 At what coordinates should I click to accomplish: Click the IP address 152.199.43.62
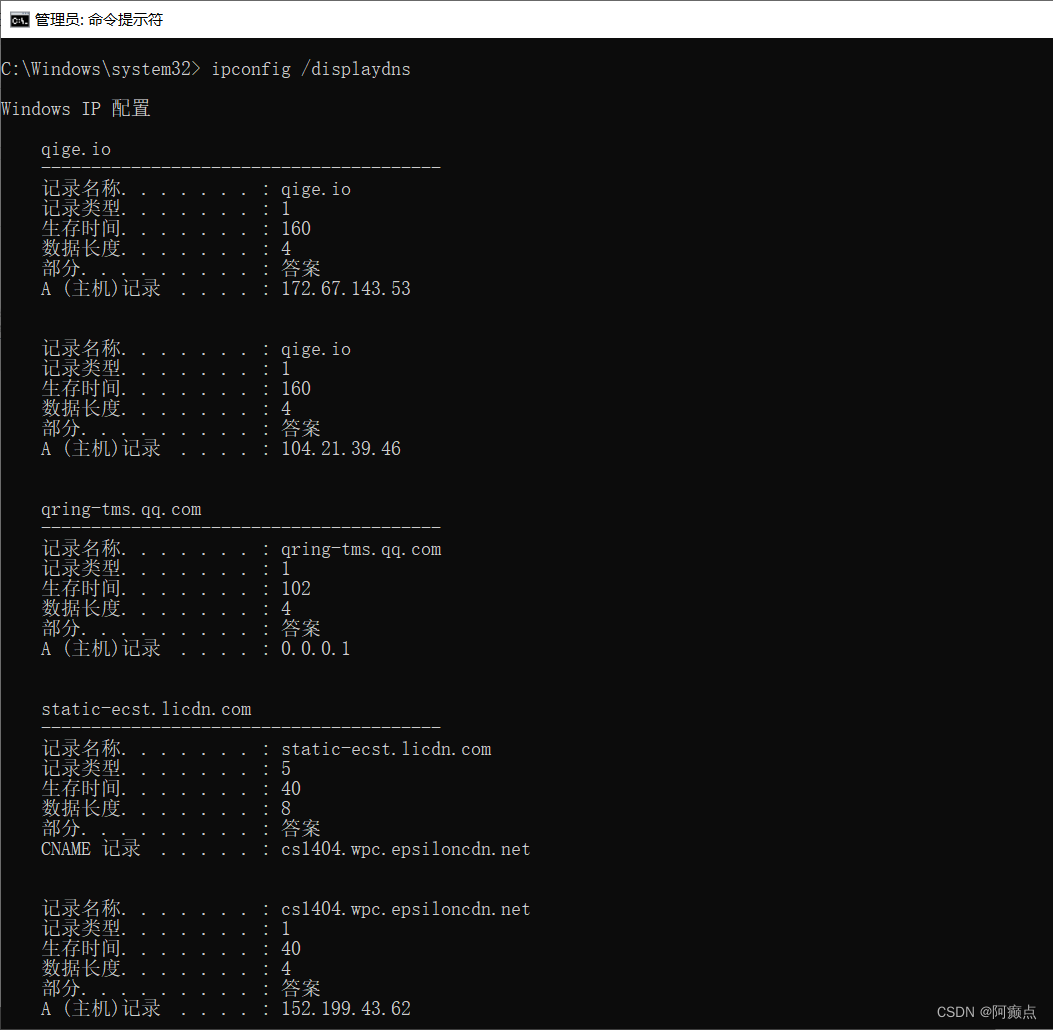[x=346, y=1009]
